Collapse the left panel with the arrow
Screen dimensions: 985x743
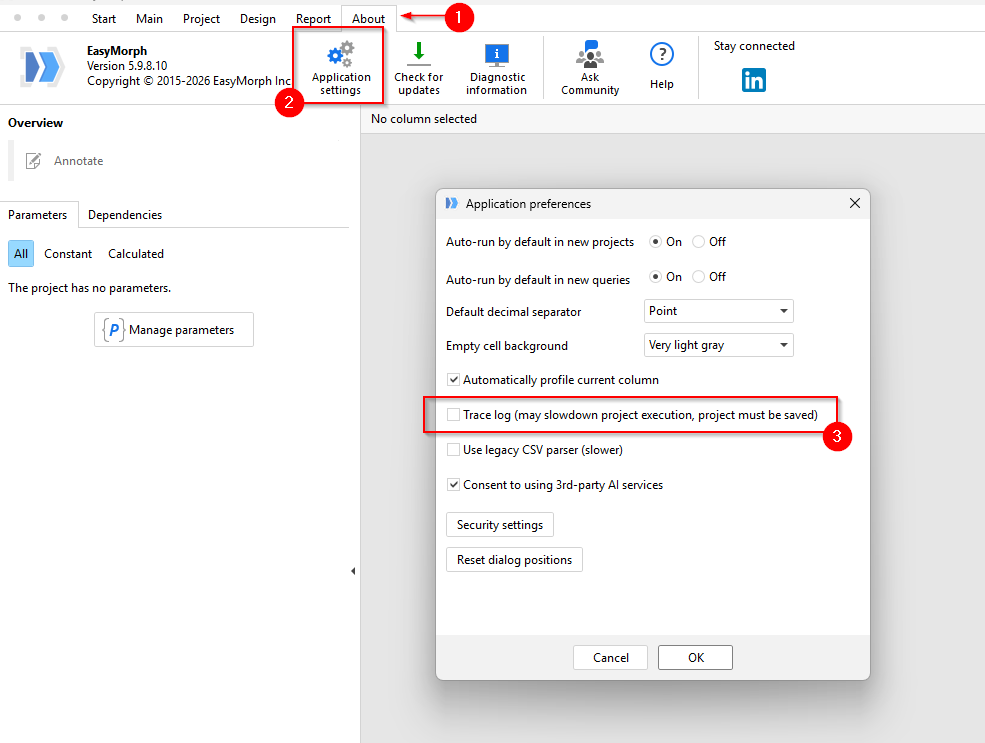352,571
